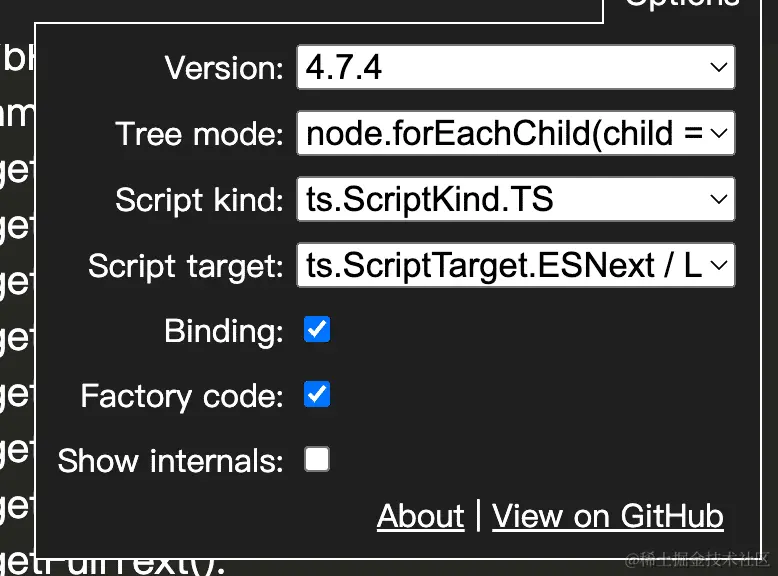
Task: Click the Script target label
Action: point(186,267)
